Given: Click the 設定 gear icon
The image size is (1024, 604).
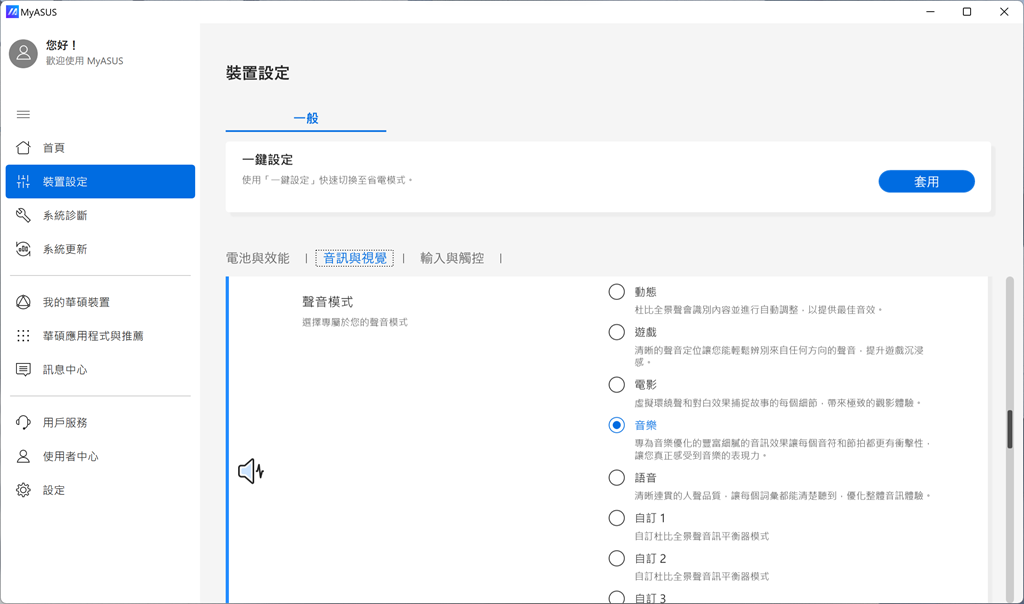Looking at the screenshot, I should (23, 490).
